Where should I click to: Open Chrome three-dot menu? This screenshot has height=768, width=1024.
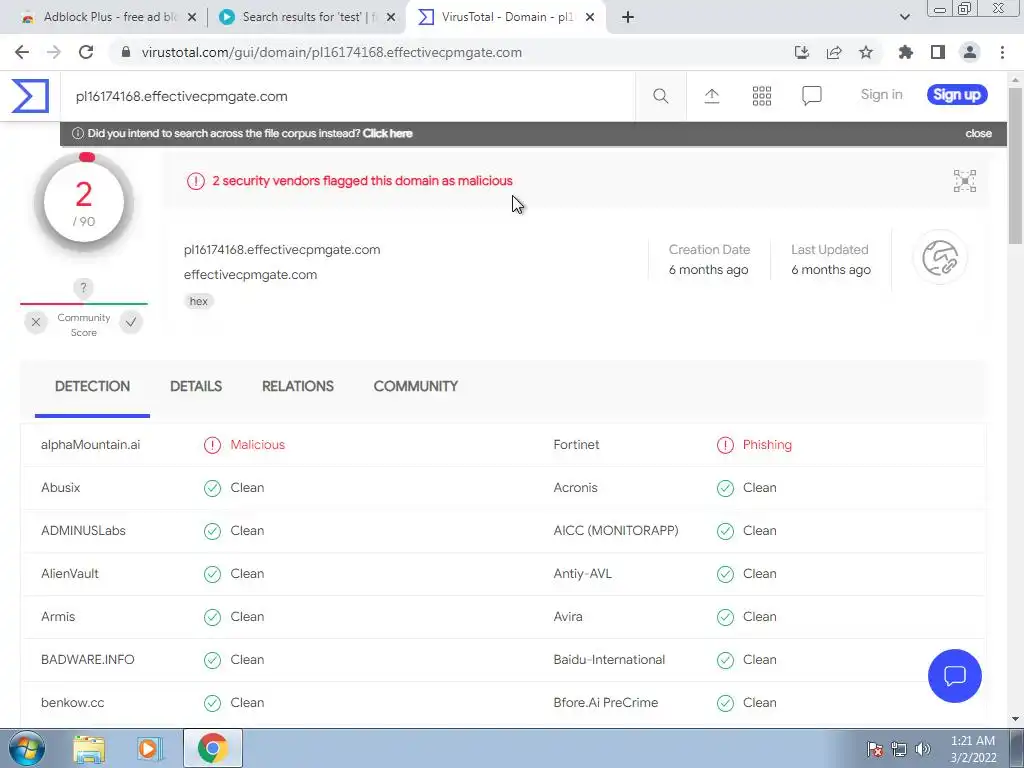1002,52
